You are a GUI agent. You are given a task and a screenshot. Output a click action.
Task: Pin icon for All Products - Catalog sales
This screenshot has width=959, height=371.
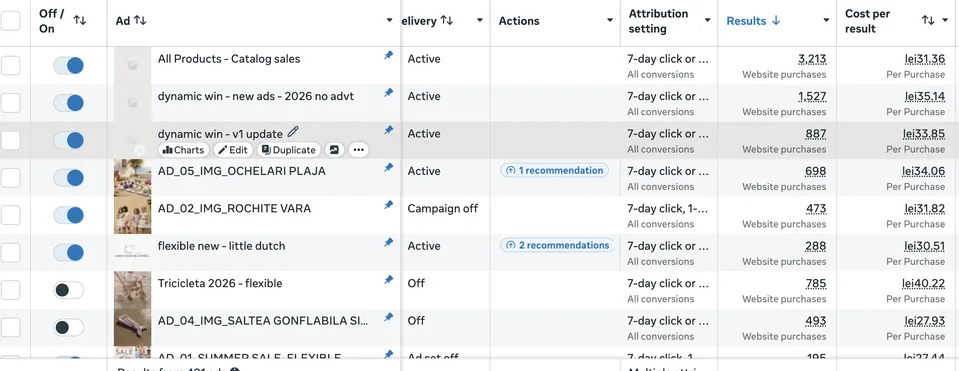[x=388, y=56]
